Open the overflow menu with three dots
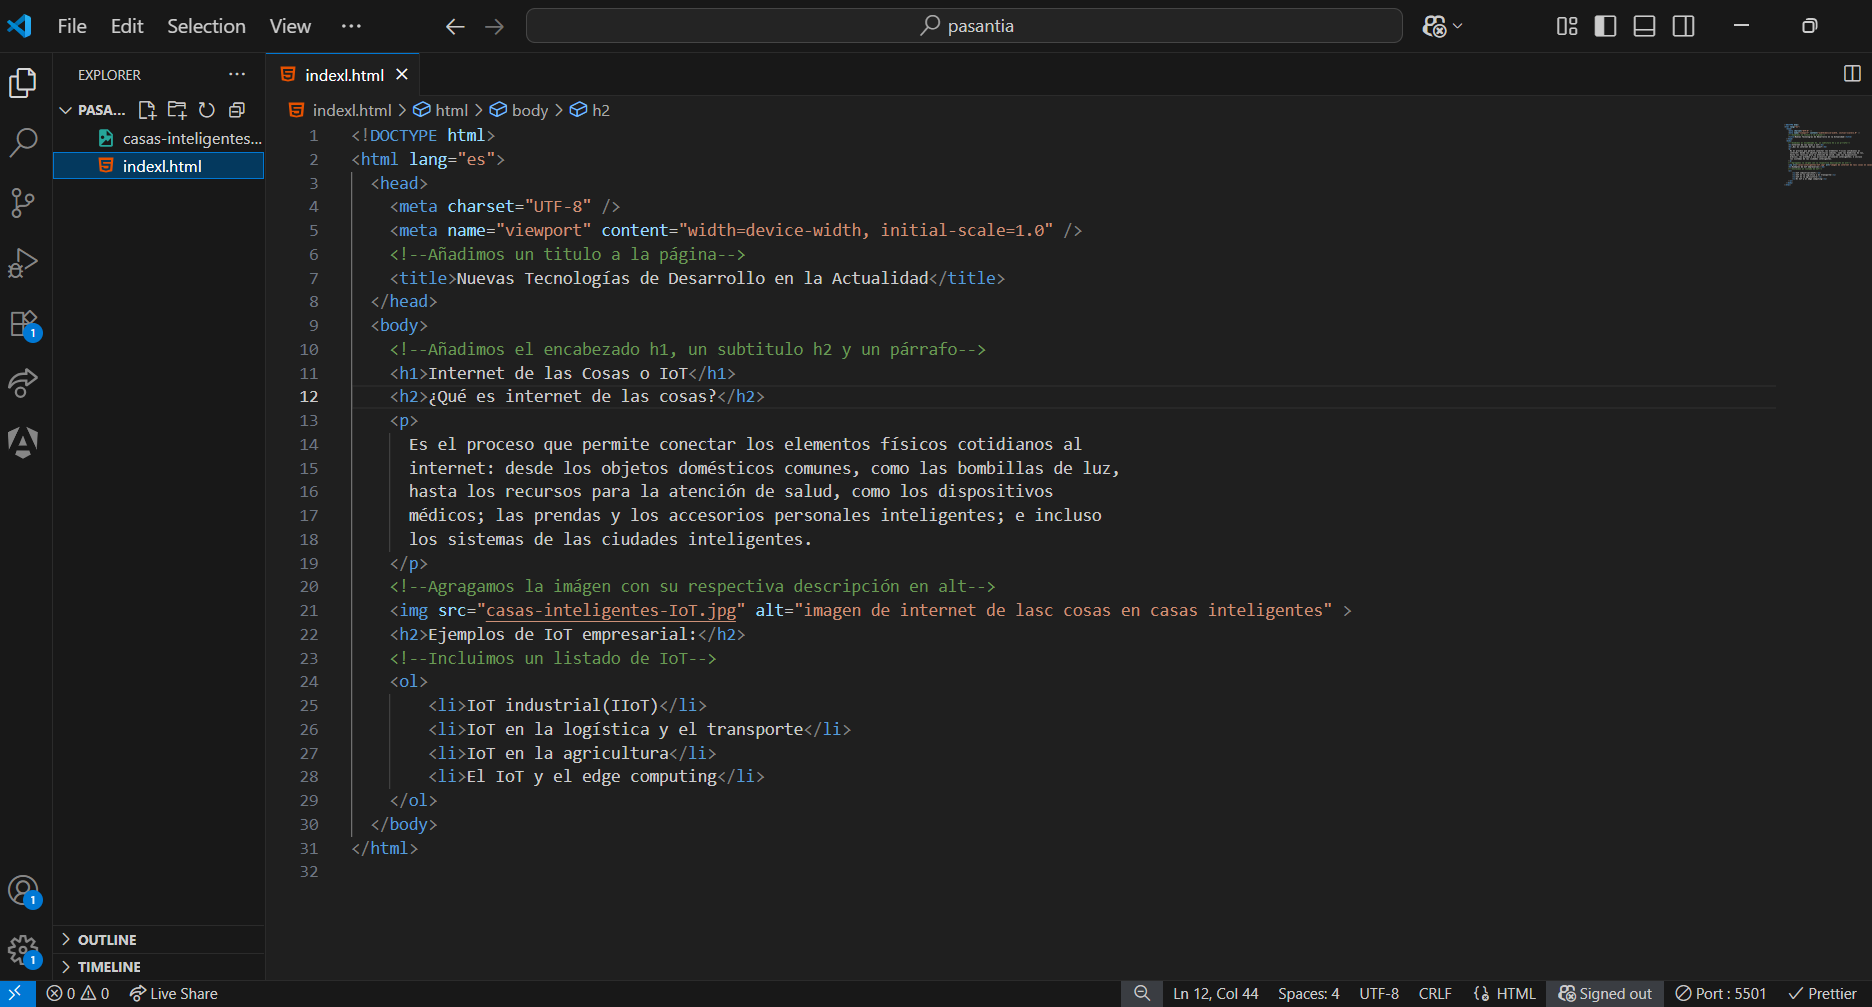This screenshot has height=1007, width=1872. coord(351,26)
